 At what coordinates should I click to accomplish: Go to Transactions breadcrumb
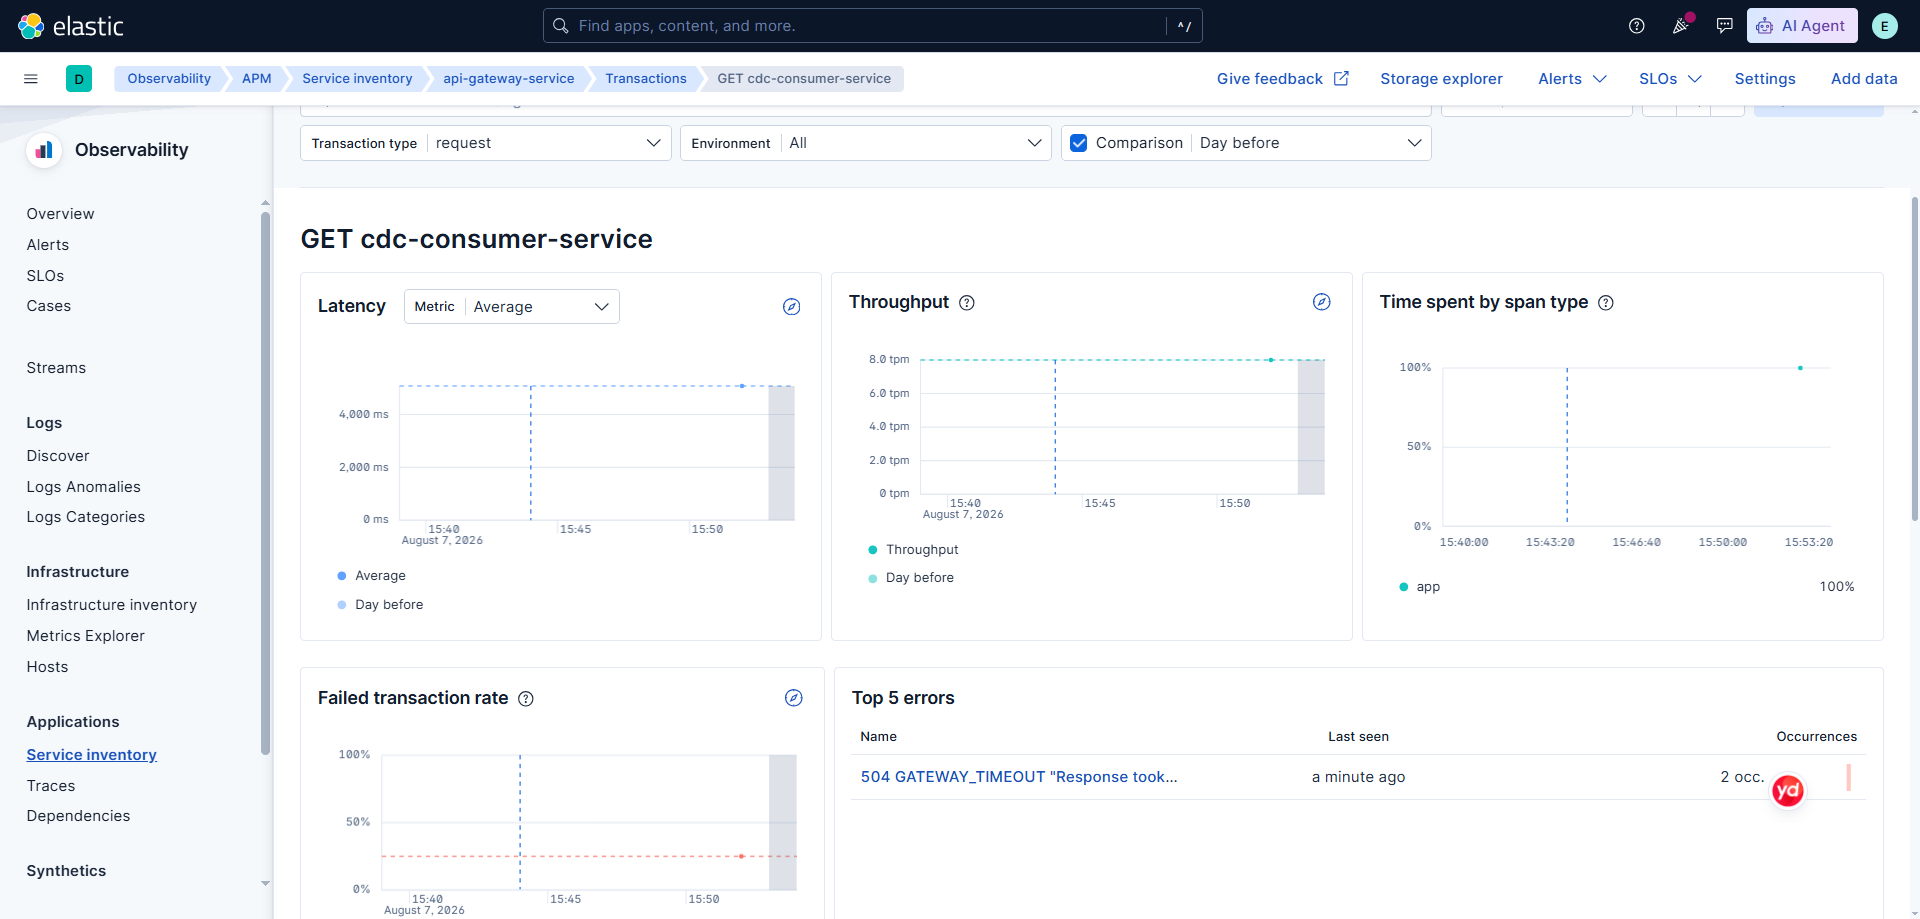tap(646, 79)
